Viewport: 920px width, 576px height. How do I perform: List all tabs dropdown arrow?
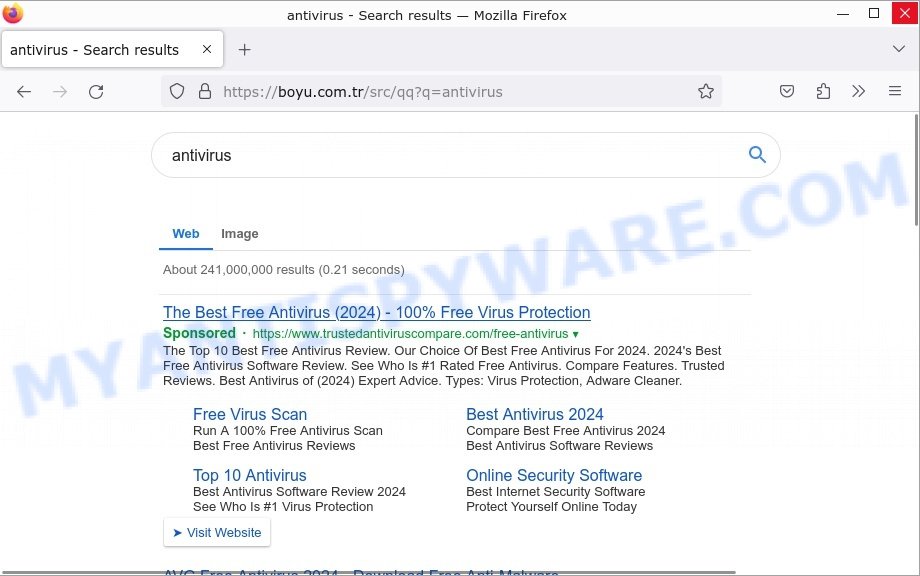pos(898,49)
